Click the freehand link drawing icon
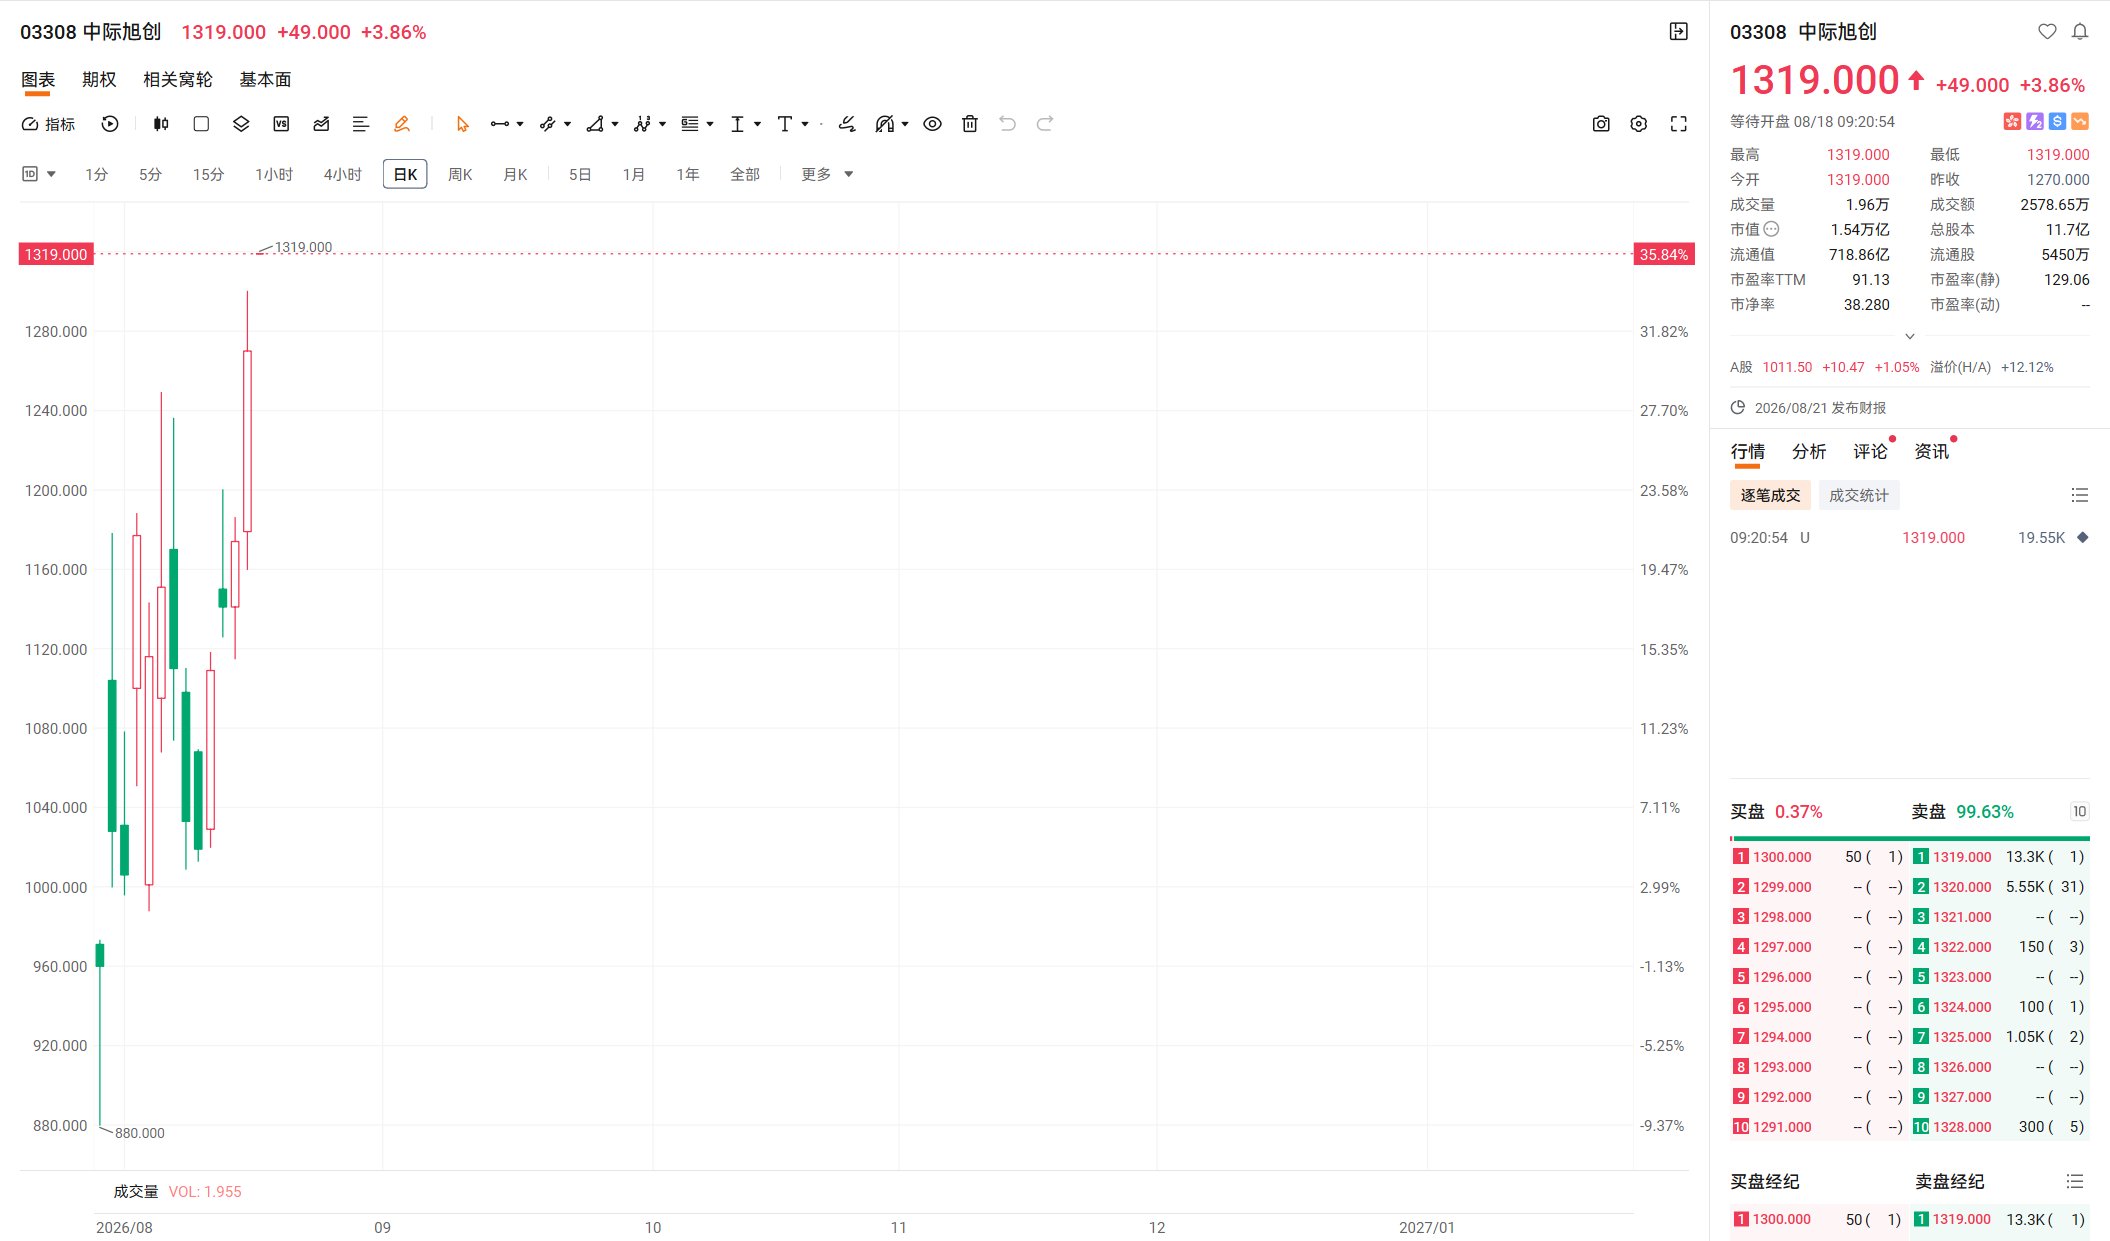 847,124
